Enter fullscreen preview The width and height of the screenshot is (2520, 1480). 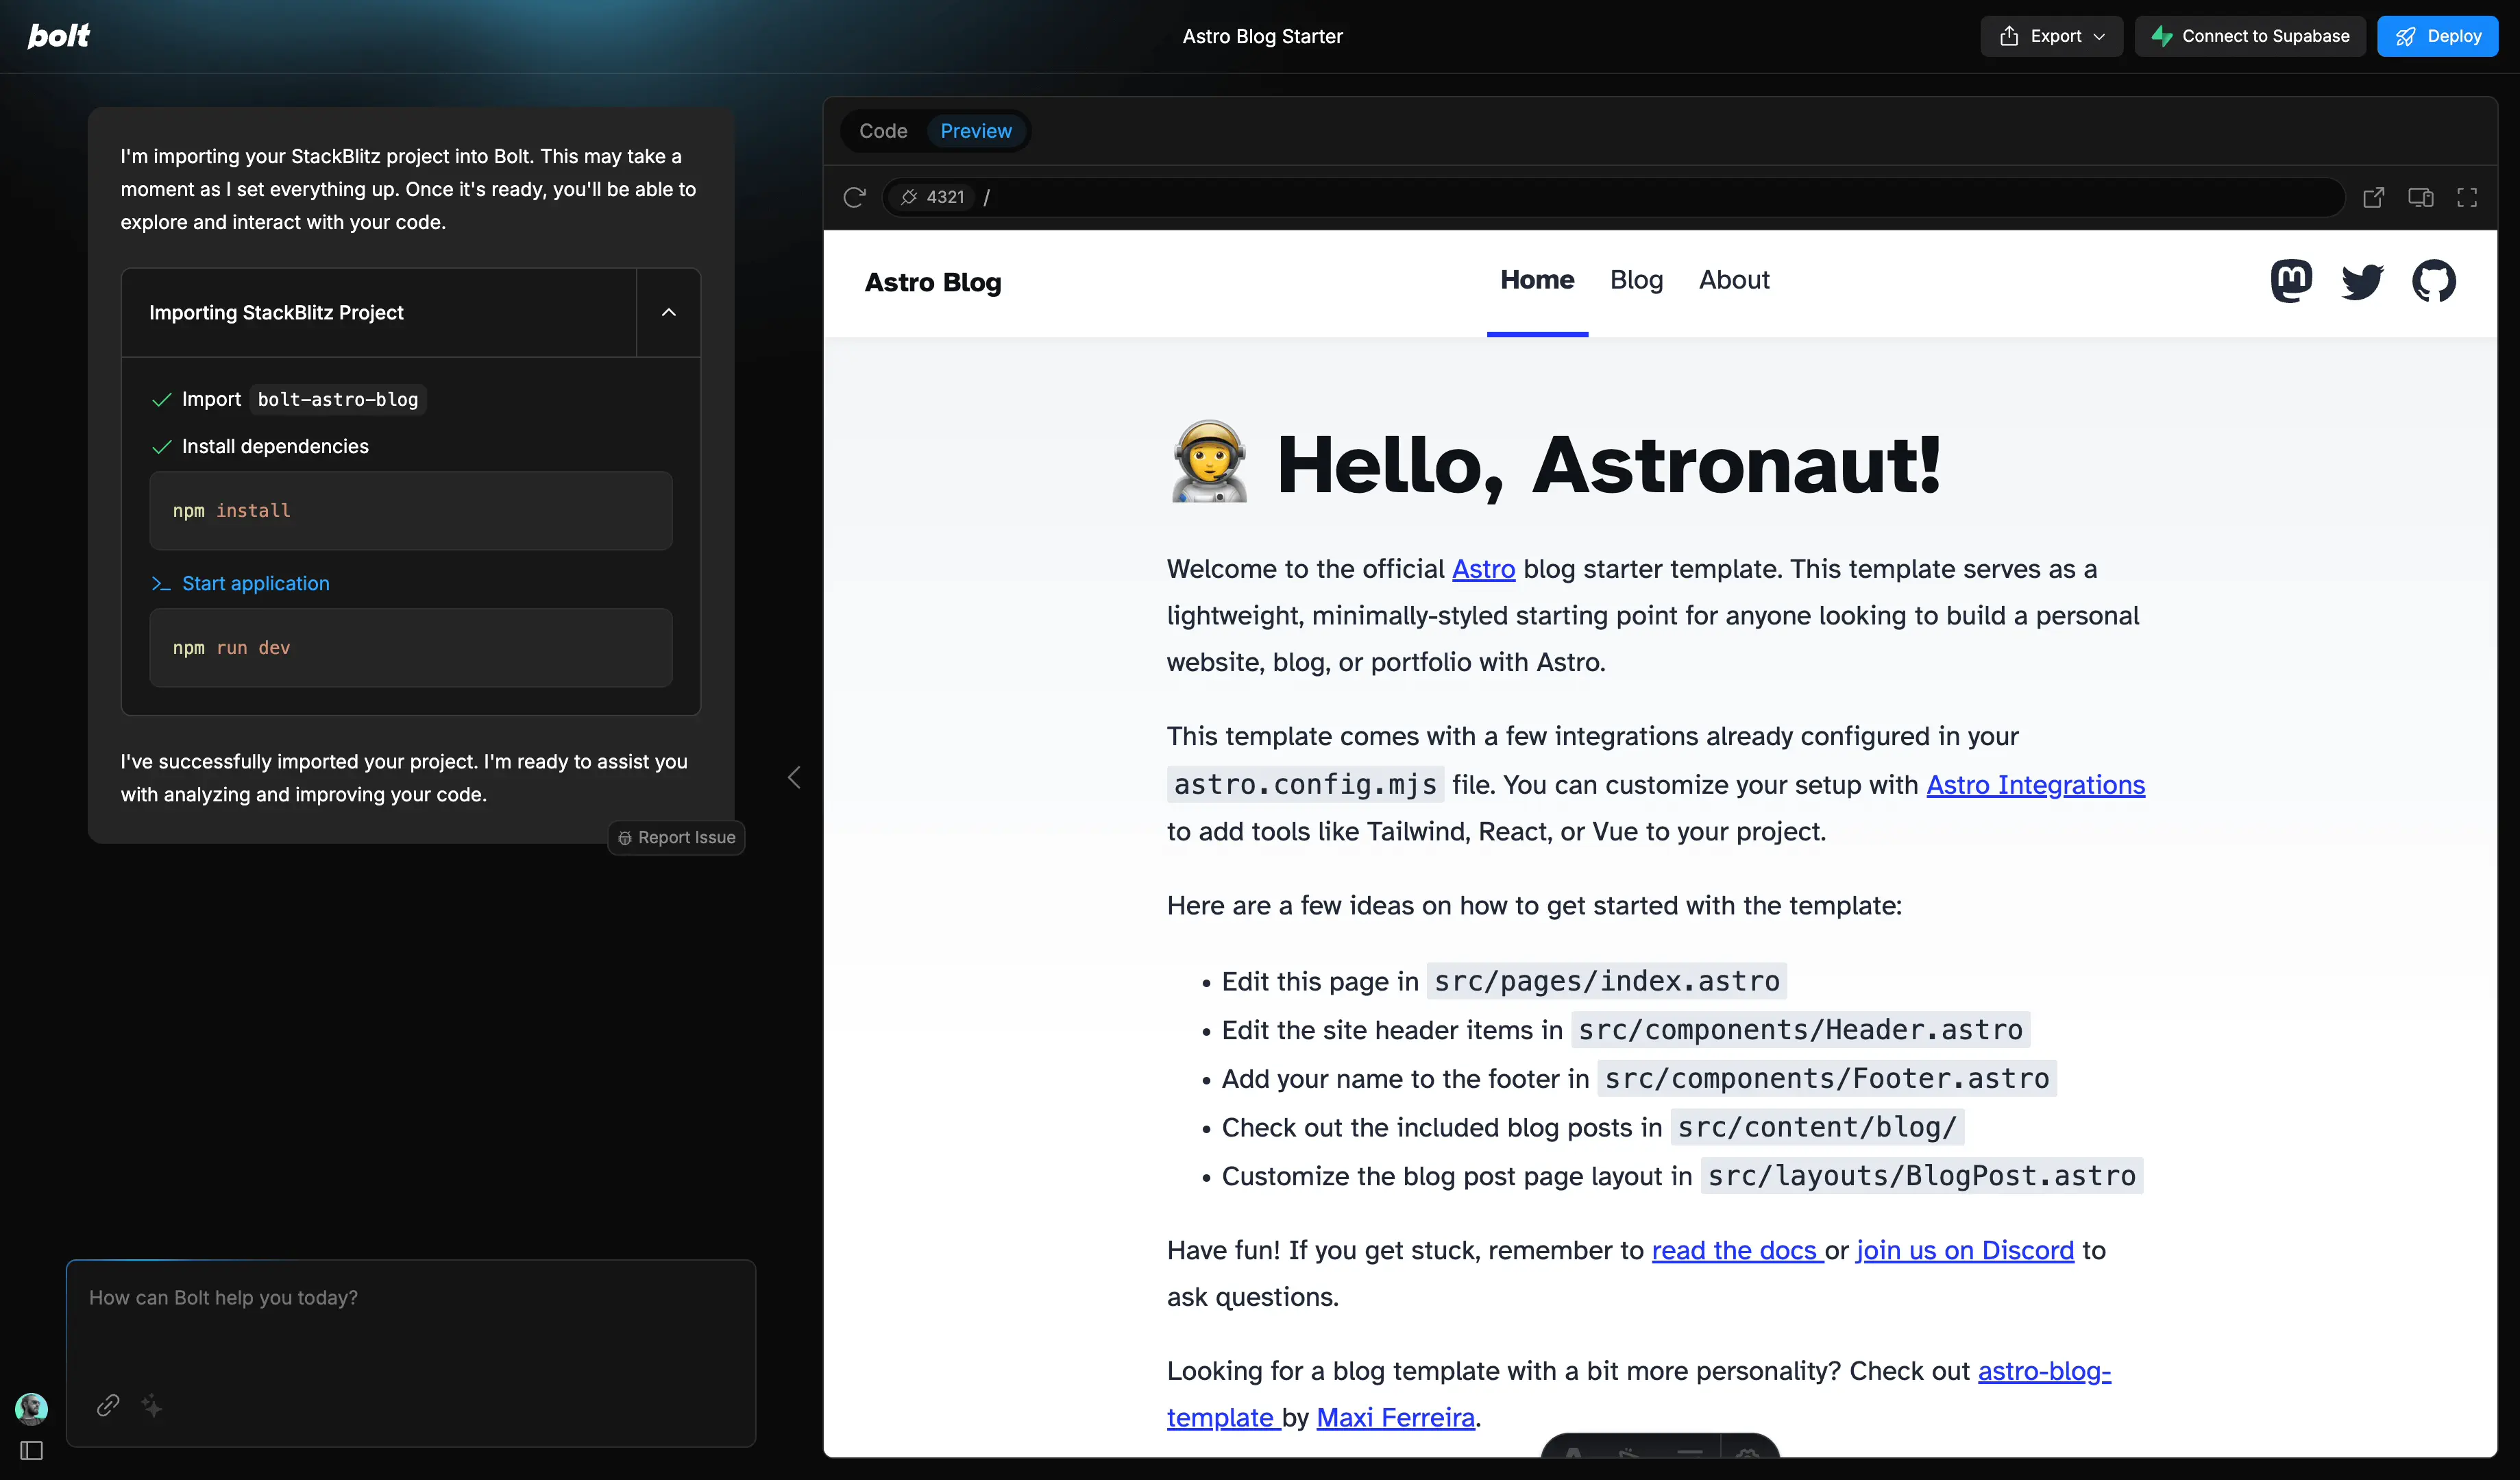pyautogui.click(x=2467, y=197)
